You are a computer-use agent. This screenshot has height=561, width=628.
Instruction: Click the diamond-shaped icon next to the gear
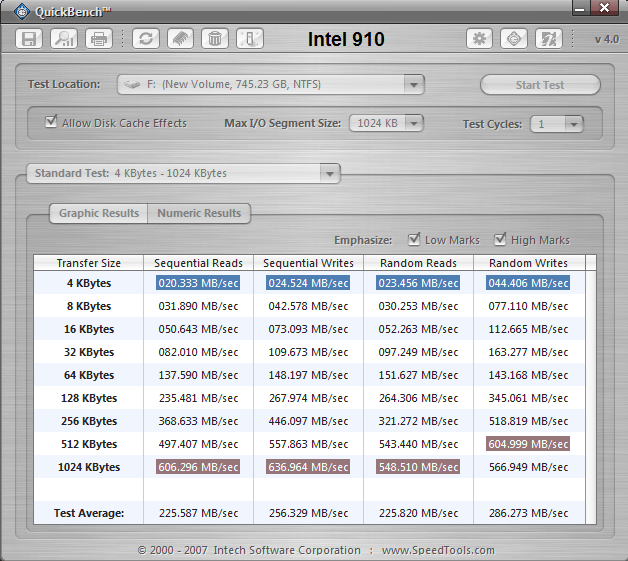click(x=514, y=39)
